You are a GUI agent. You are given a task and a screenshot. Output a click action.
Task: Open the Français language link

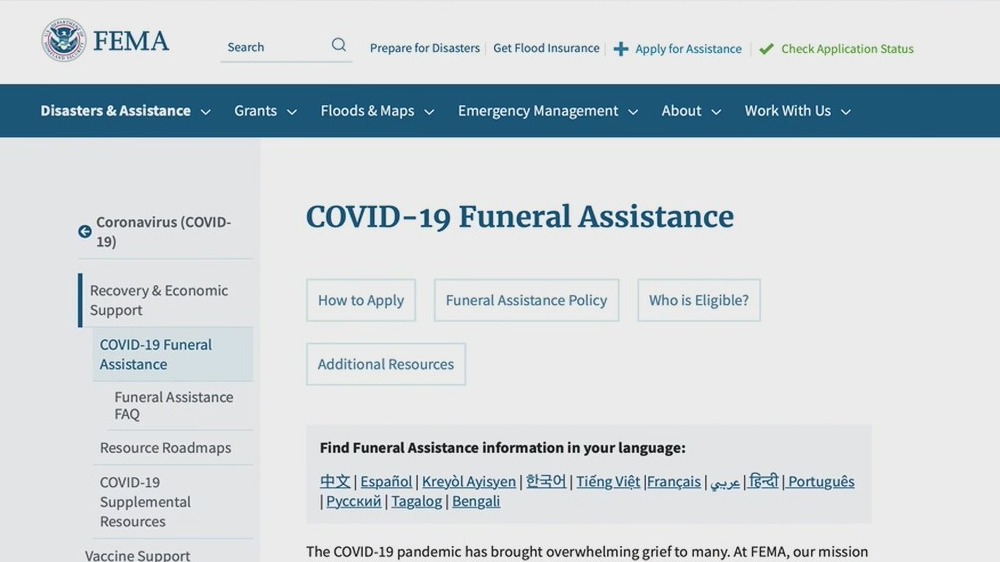[x=673, y=481]
